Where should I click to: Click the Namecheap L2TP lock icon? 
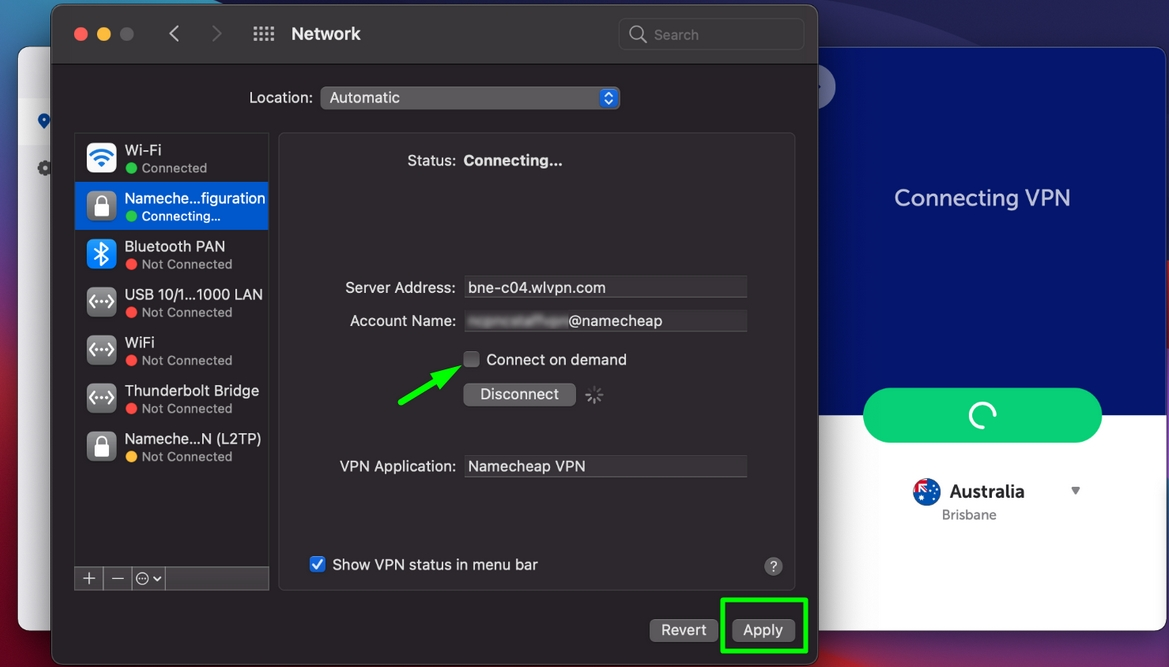(x=101, y=446)
